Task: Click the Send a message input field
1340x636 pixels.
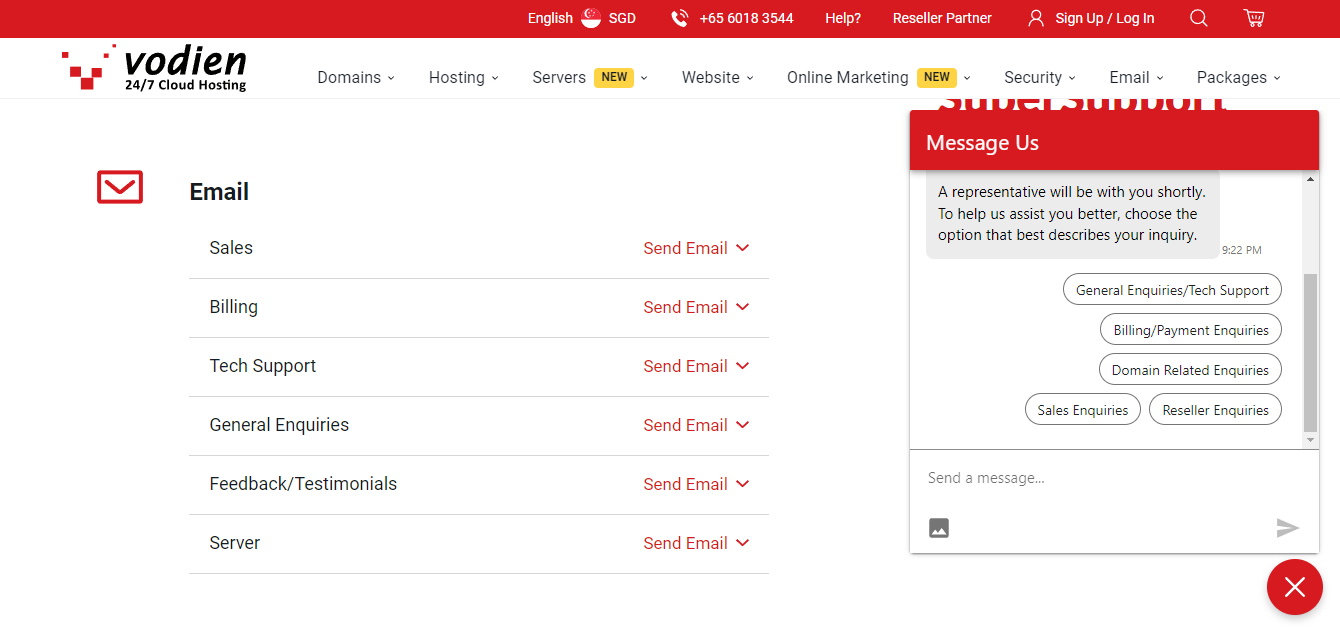Action: click(x=1114, y=478)
